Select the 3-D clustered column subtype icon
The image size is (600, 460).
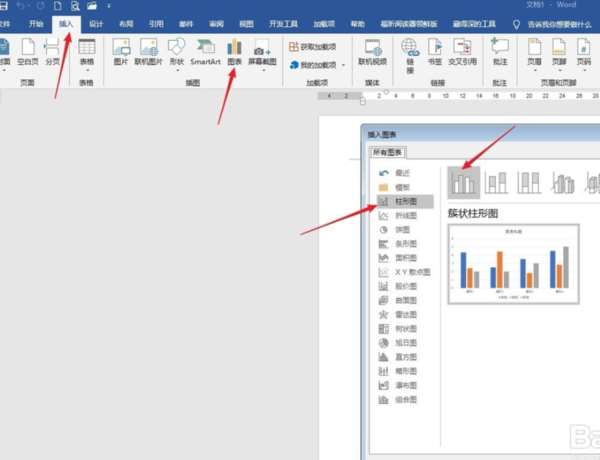[x=562, y=183]
